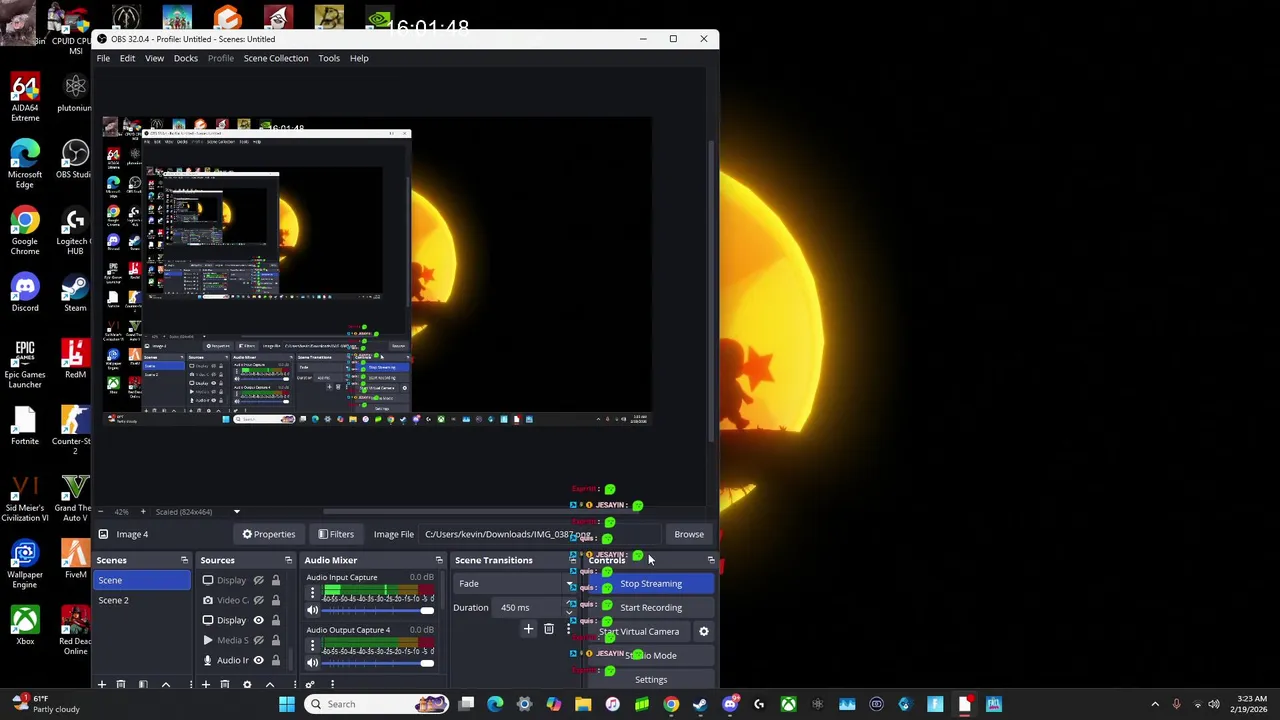
Task: Open advanced audio properties gears icon
Action: coord(310,685)
